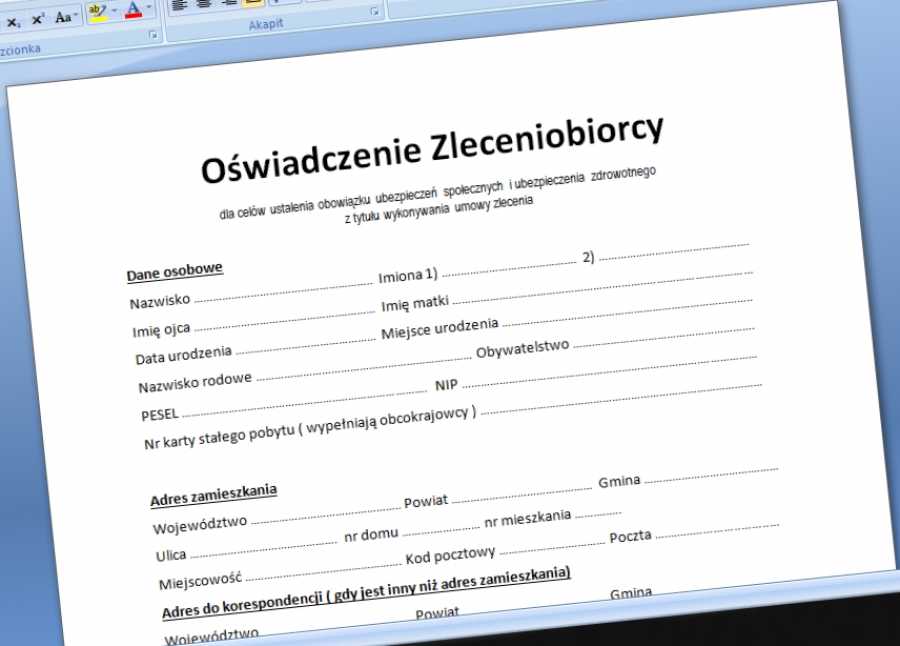The width and height of the screenshot is (900, 646).
Task: Apply superscript formatting
Action: tap(38, 17)
